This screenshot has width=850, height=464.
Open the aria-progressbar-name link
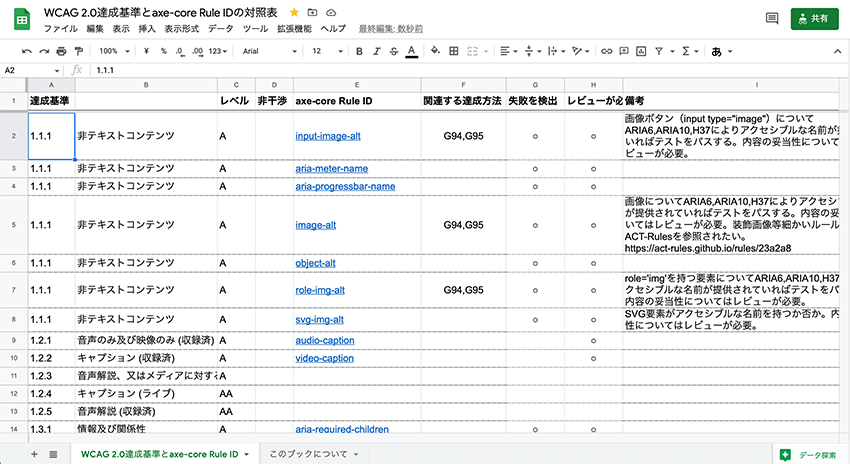(345, 186)
